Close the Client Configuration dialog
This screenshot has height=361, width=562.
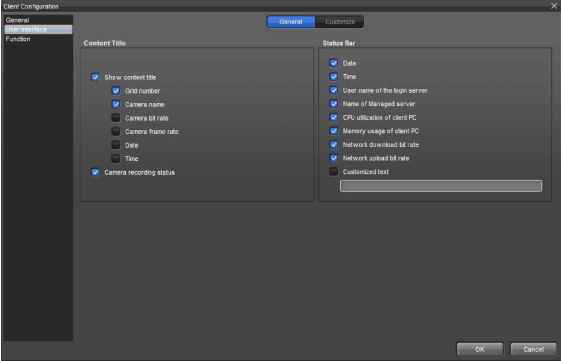(x=554, y=6)
